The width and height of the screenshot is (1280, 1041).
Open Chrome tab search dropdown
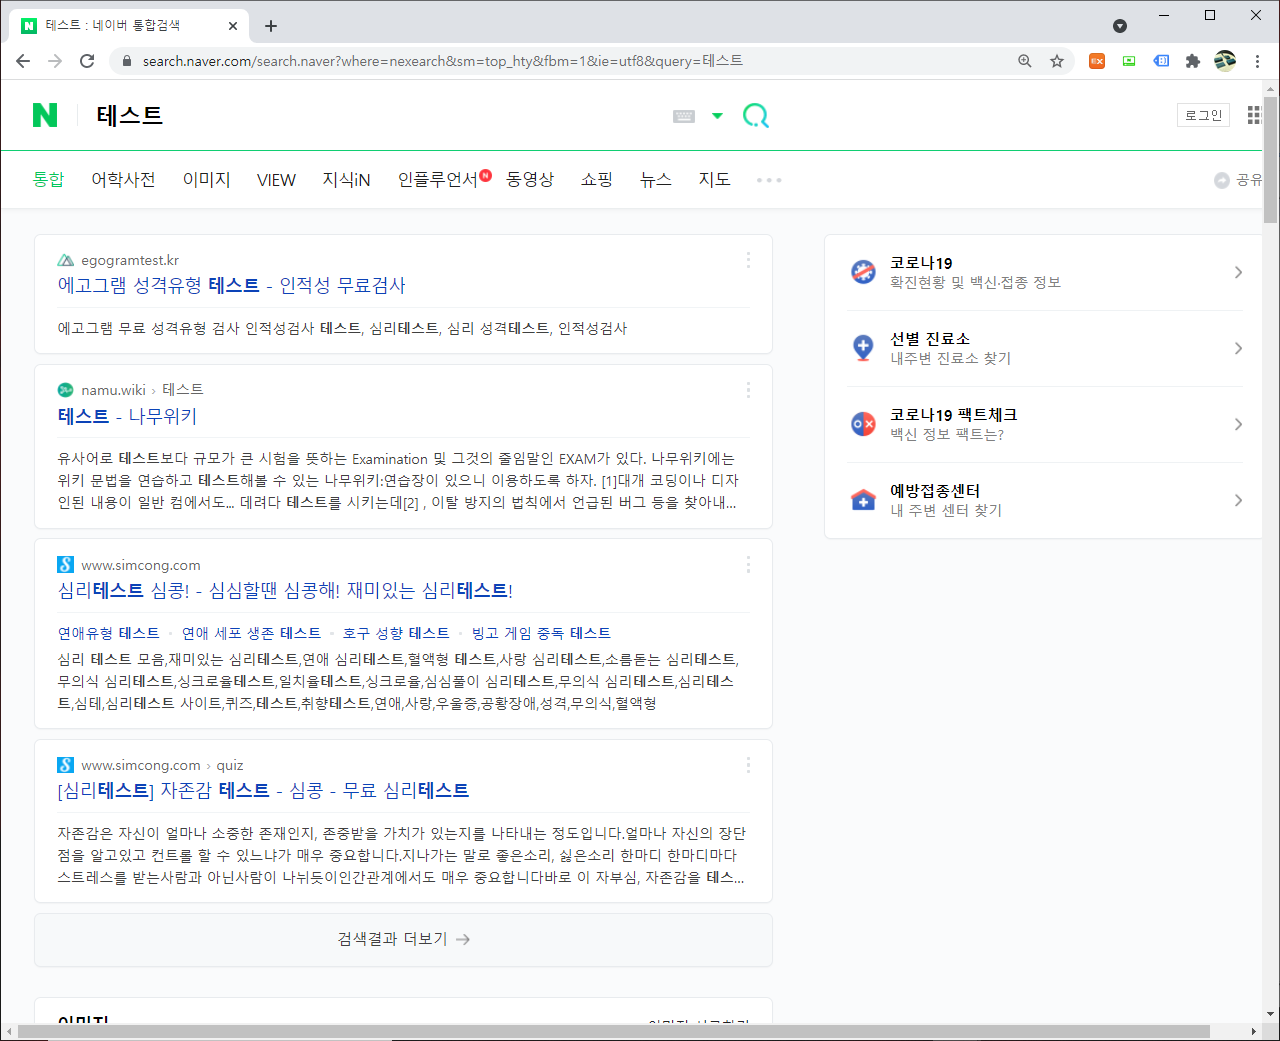[1120, 26]
